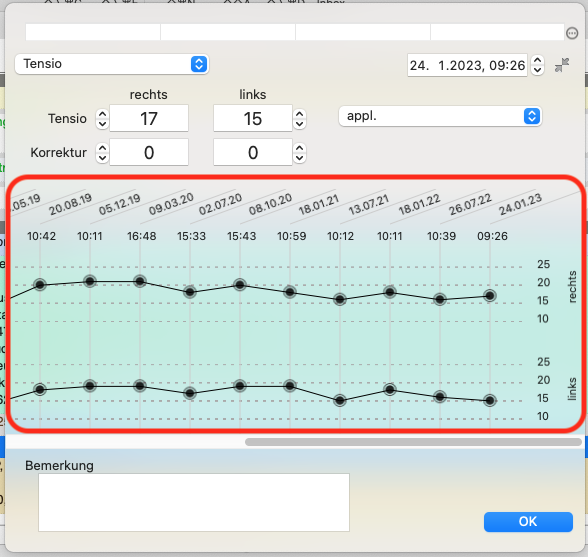Click the rechts Tensio field showing 17
This screenshot has height=557, width=588.
149,119
